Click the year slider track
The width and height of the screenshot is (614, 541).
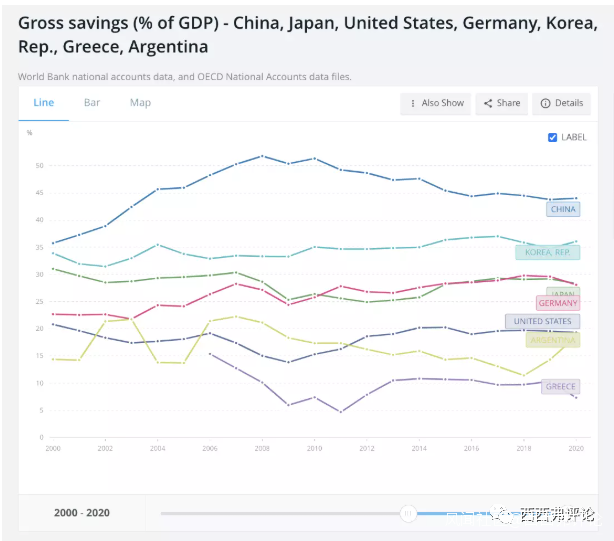[280, 513]
